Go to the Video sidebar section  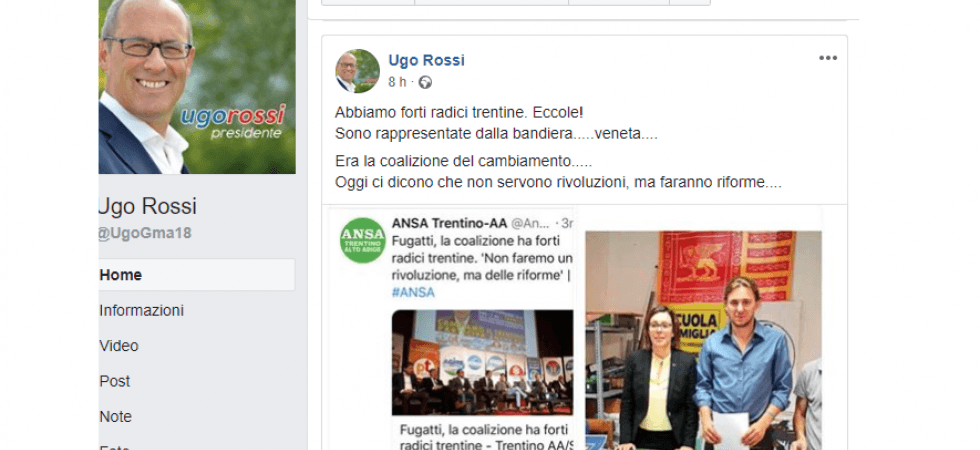click(119, 346)
